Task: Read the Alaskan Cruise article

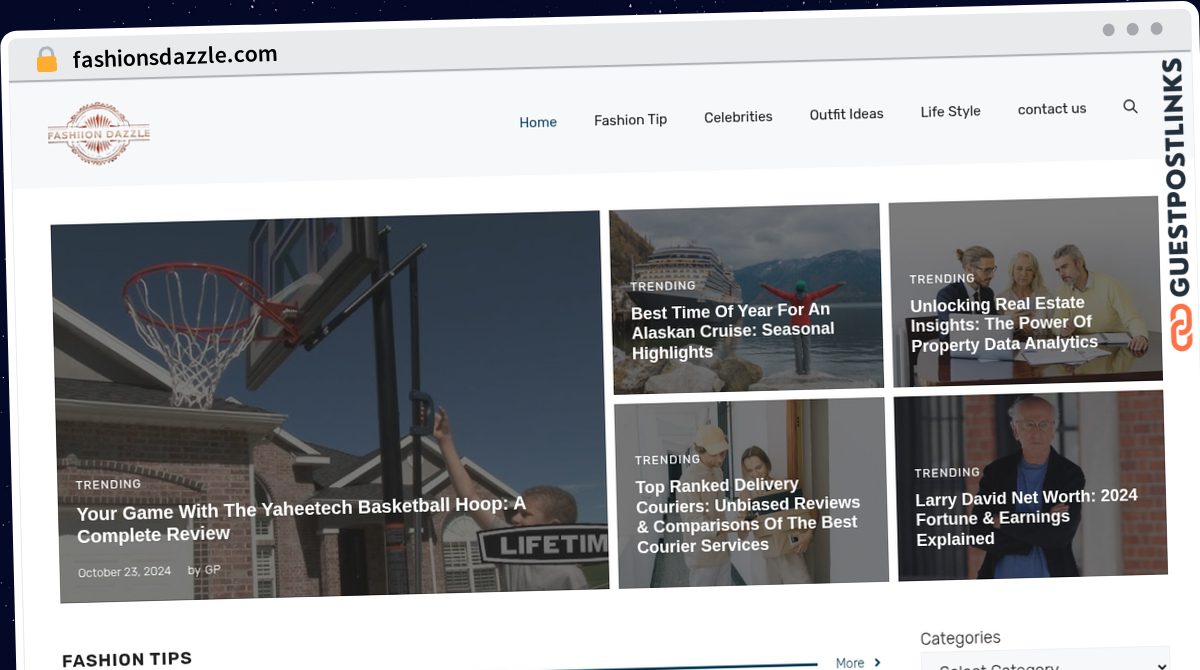Action: click(732, 331)
